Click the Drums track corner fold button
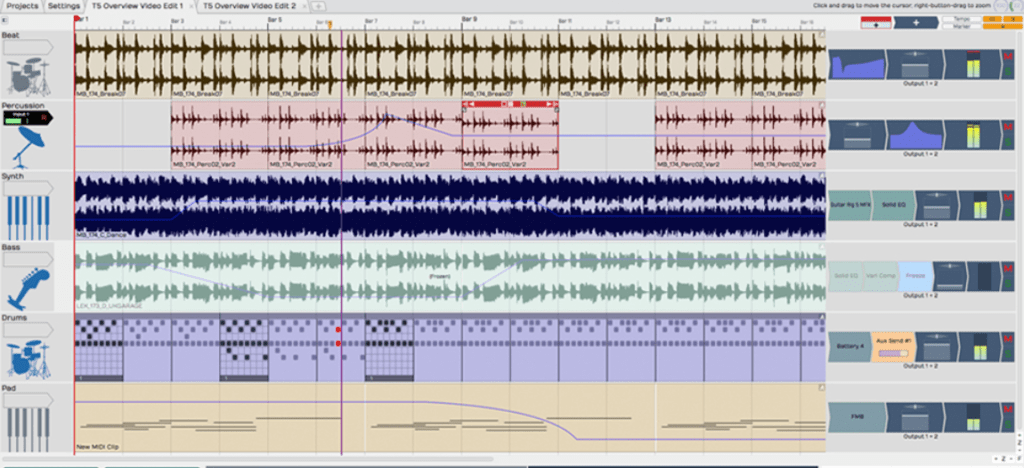The width and height of the screenshot is (1024, 468). point(822,317)
